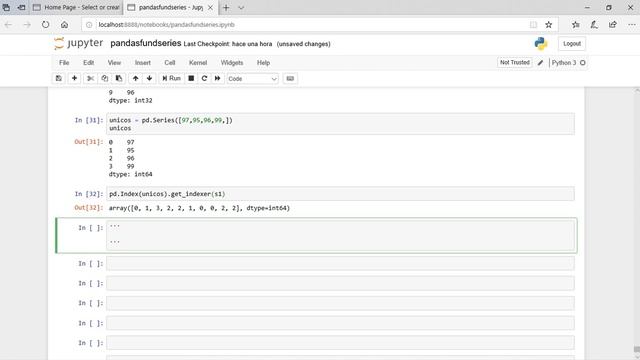Viewport: 640px width, 360px height.
Task: Open the Kernel menu
Action: click(198, 63)
